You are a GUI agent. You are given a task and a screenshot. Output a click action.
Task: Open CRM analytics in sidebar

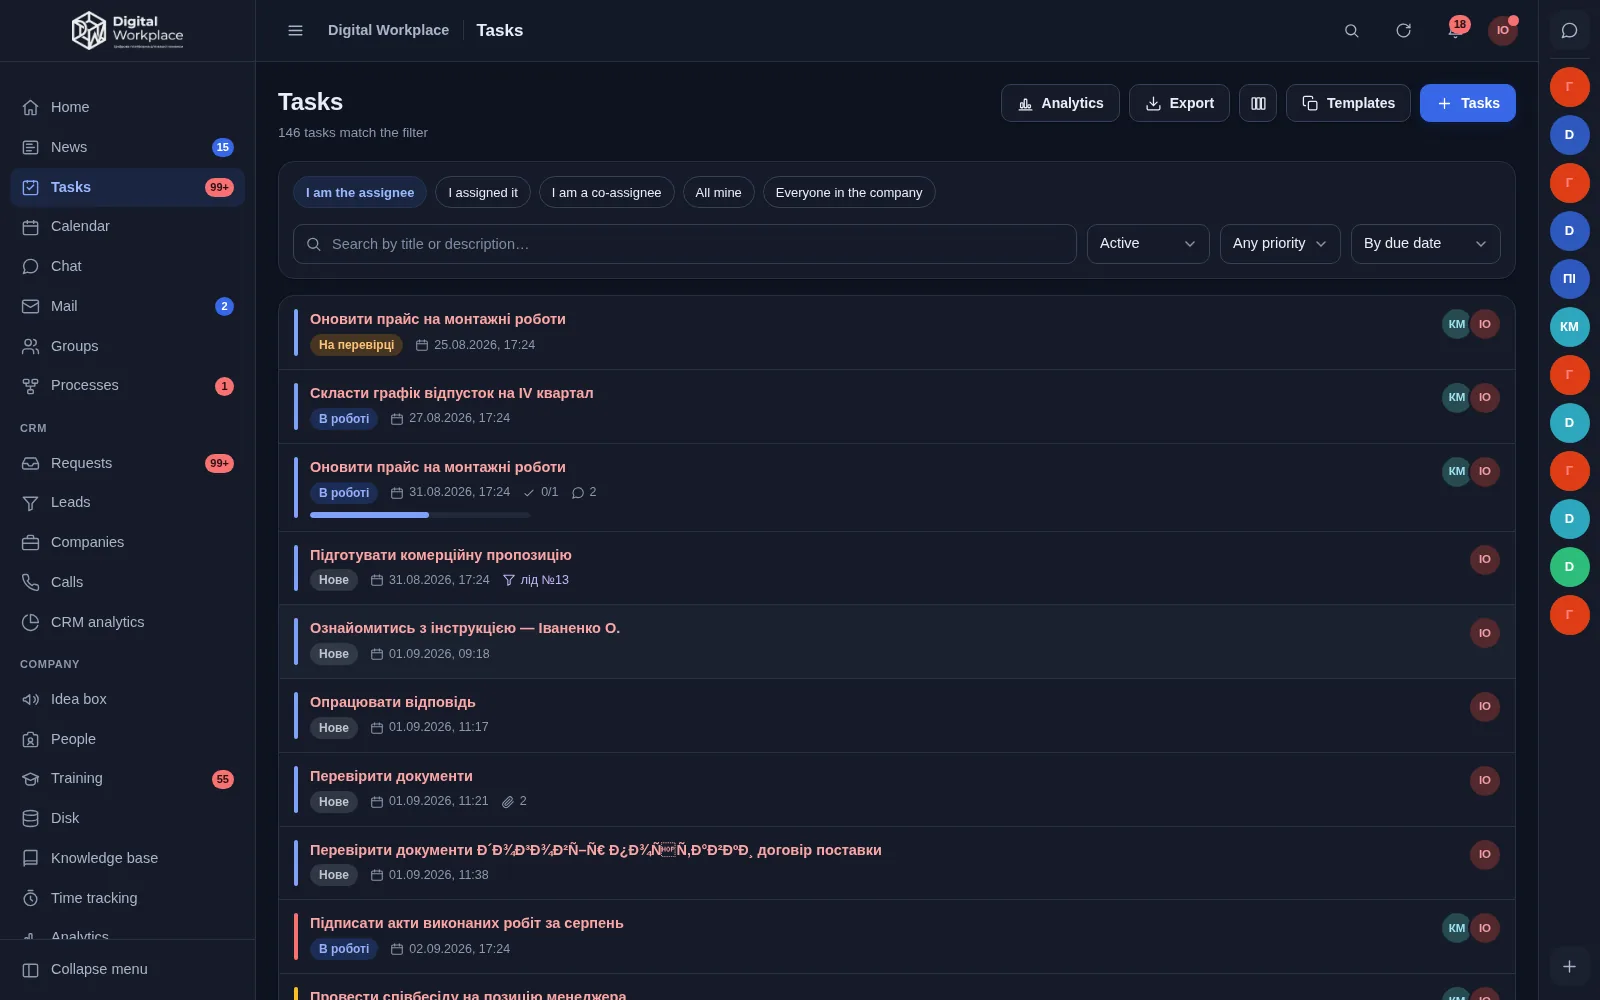128,622
